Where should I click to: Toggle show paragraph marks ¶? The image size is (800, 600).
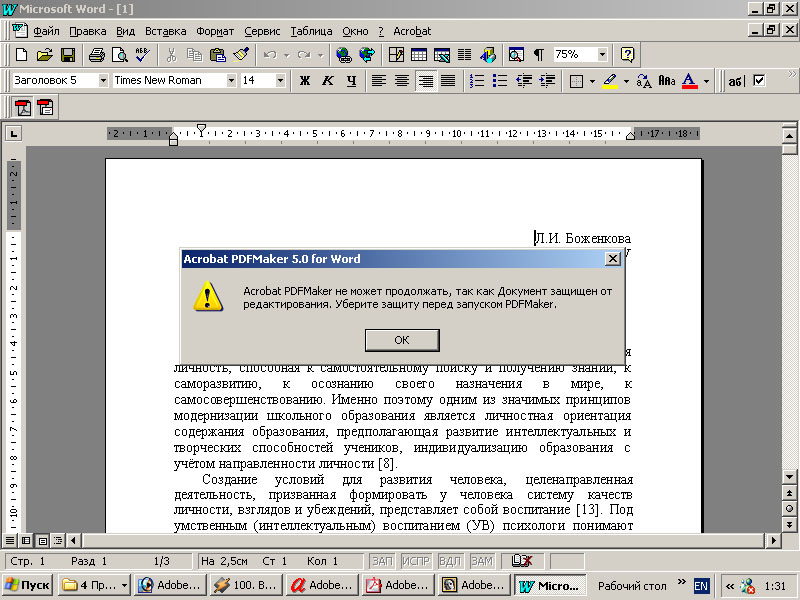(x=539, y=55)
